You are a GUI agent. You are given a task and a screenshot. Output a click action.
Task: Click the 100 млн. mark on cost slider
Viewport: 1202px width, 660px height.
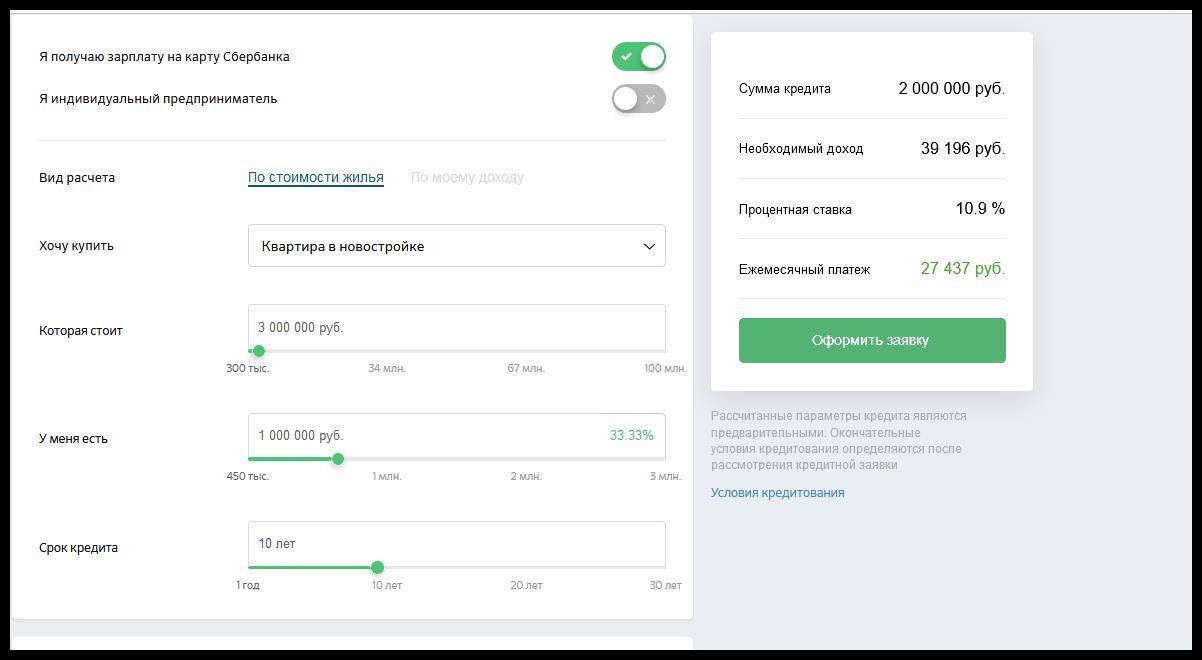click(665, 368)
